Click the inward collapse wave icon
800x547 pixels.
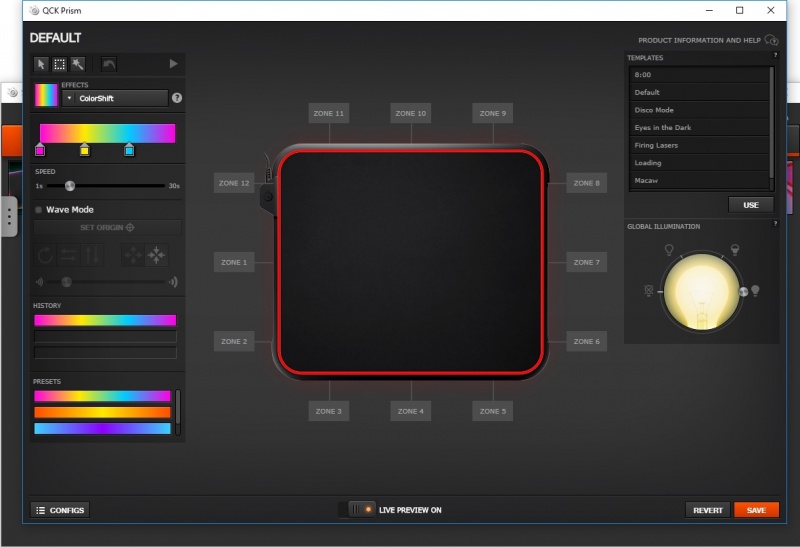[x=157, y=255]
